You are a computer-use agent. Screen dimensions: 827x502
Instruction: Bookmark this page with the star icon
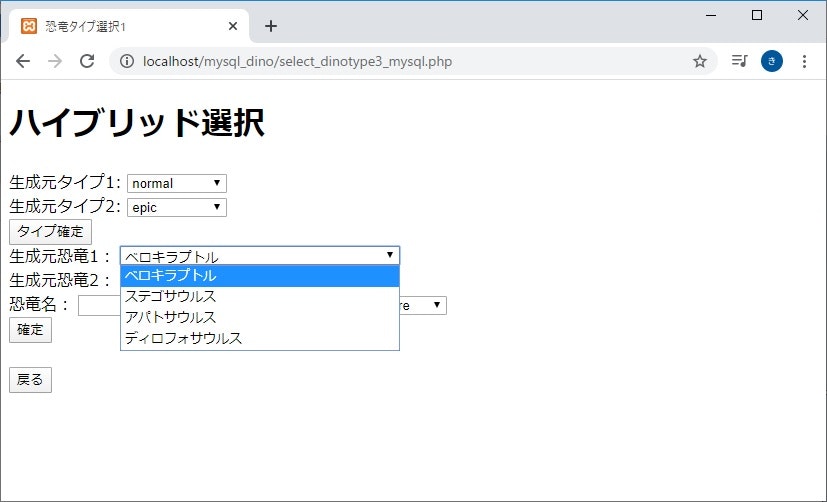coord(699,61)
